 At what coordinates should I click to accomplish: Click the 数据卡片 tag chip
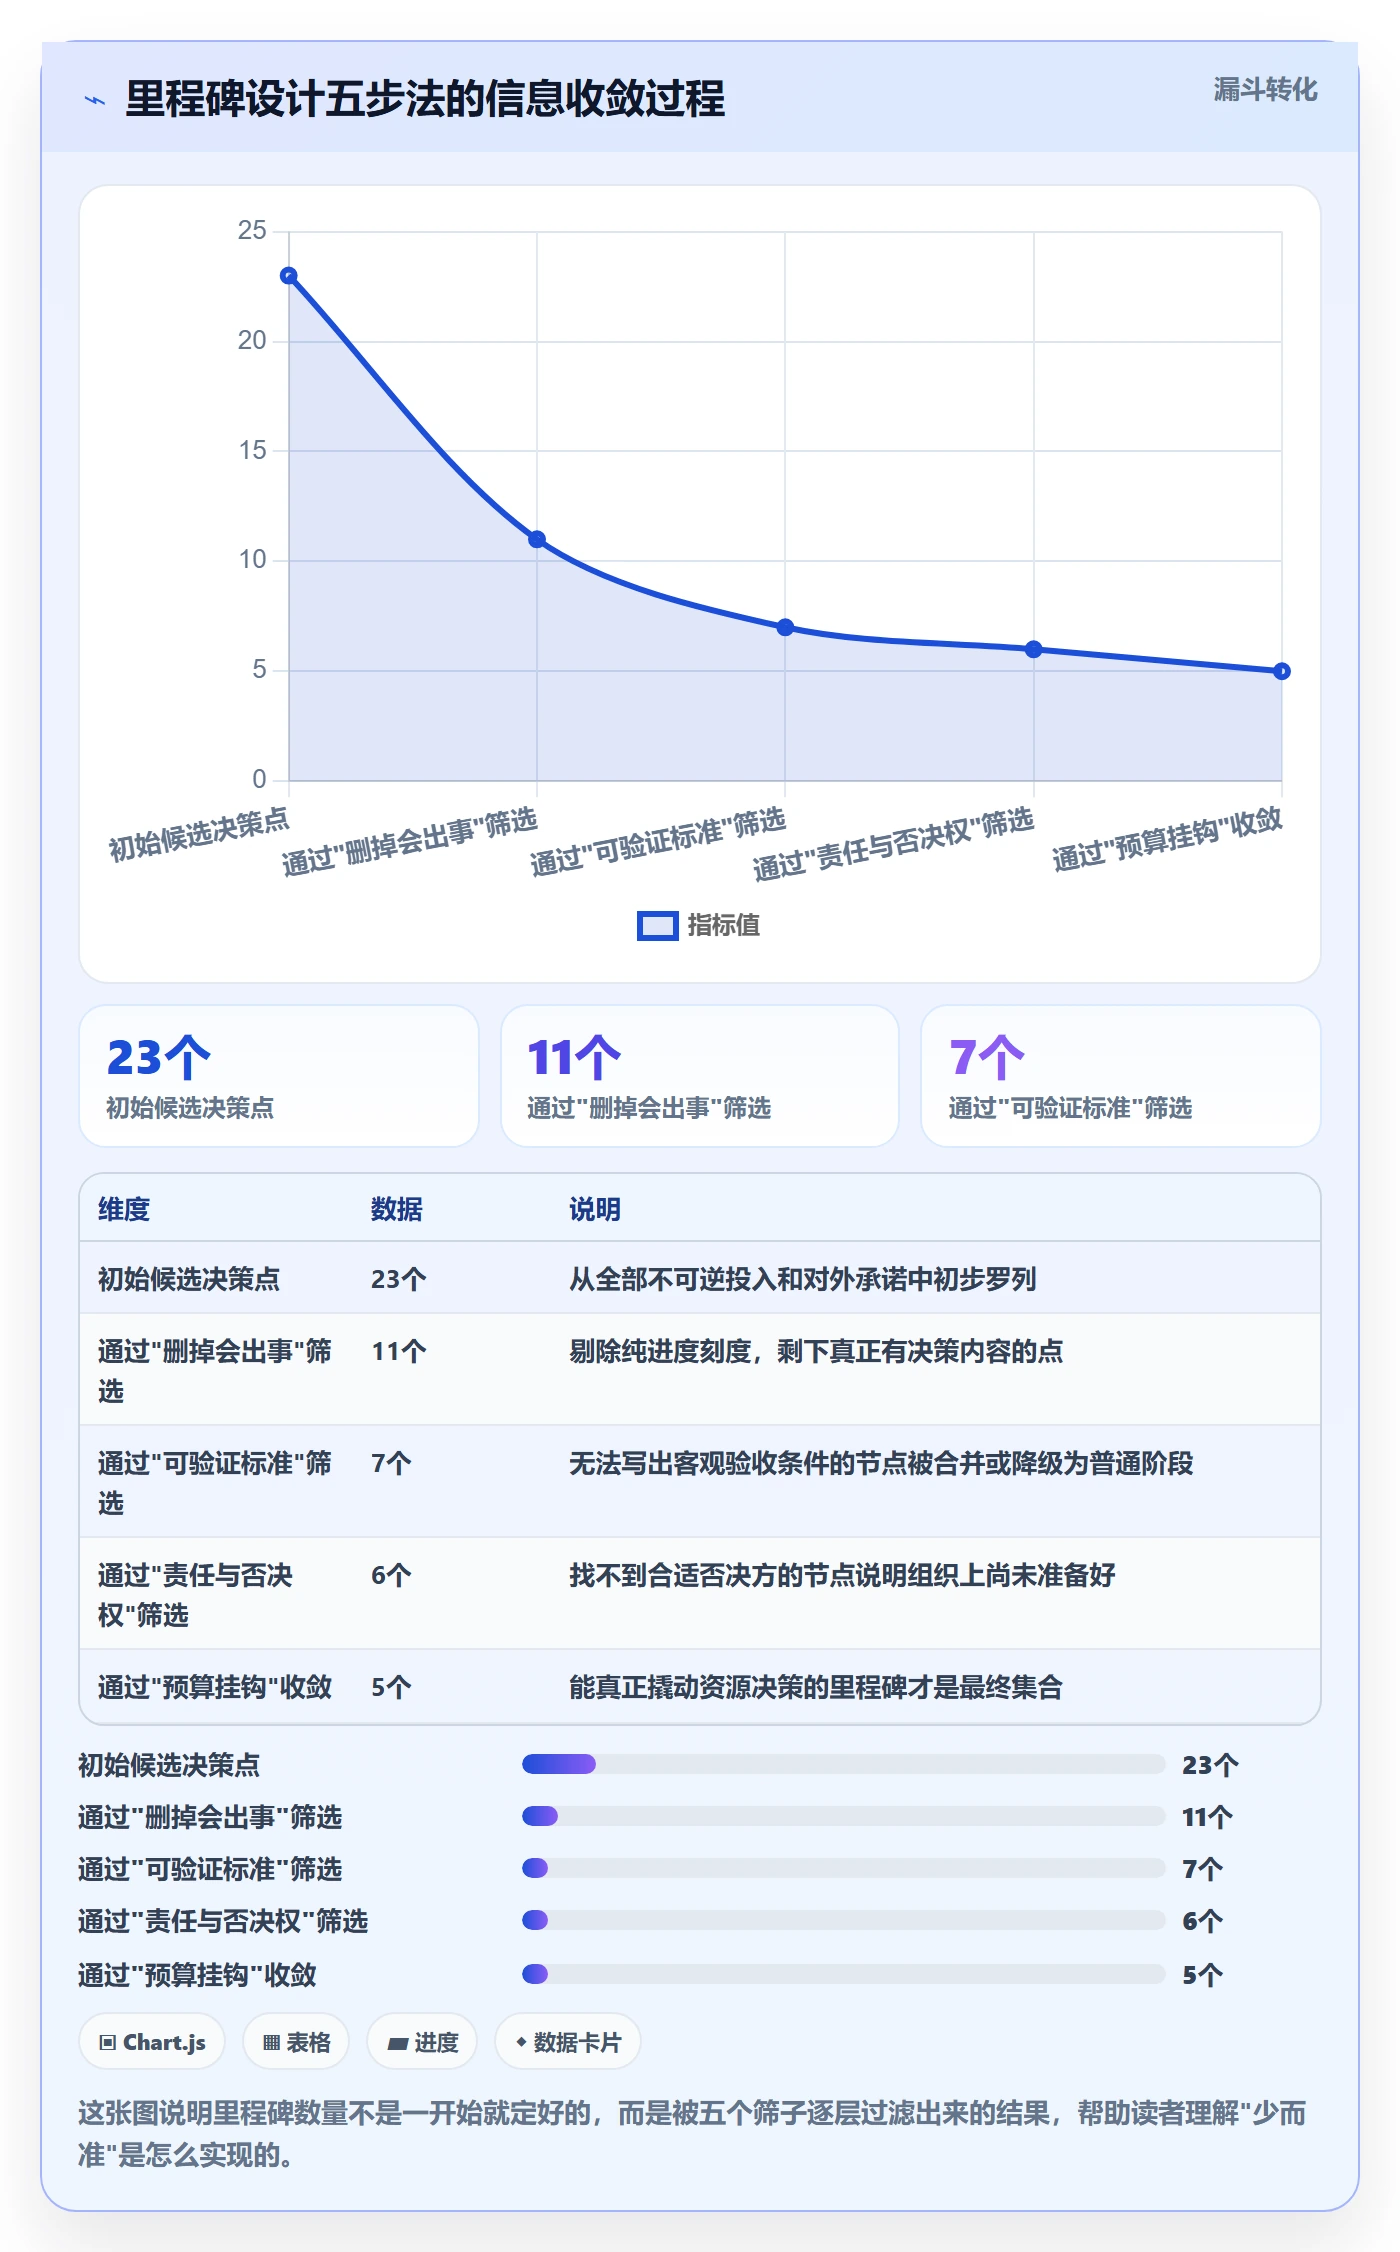click(568, 2042)
